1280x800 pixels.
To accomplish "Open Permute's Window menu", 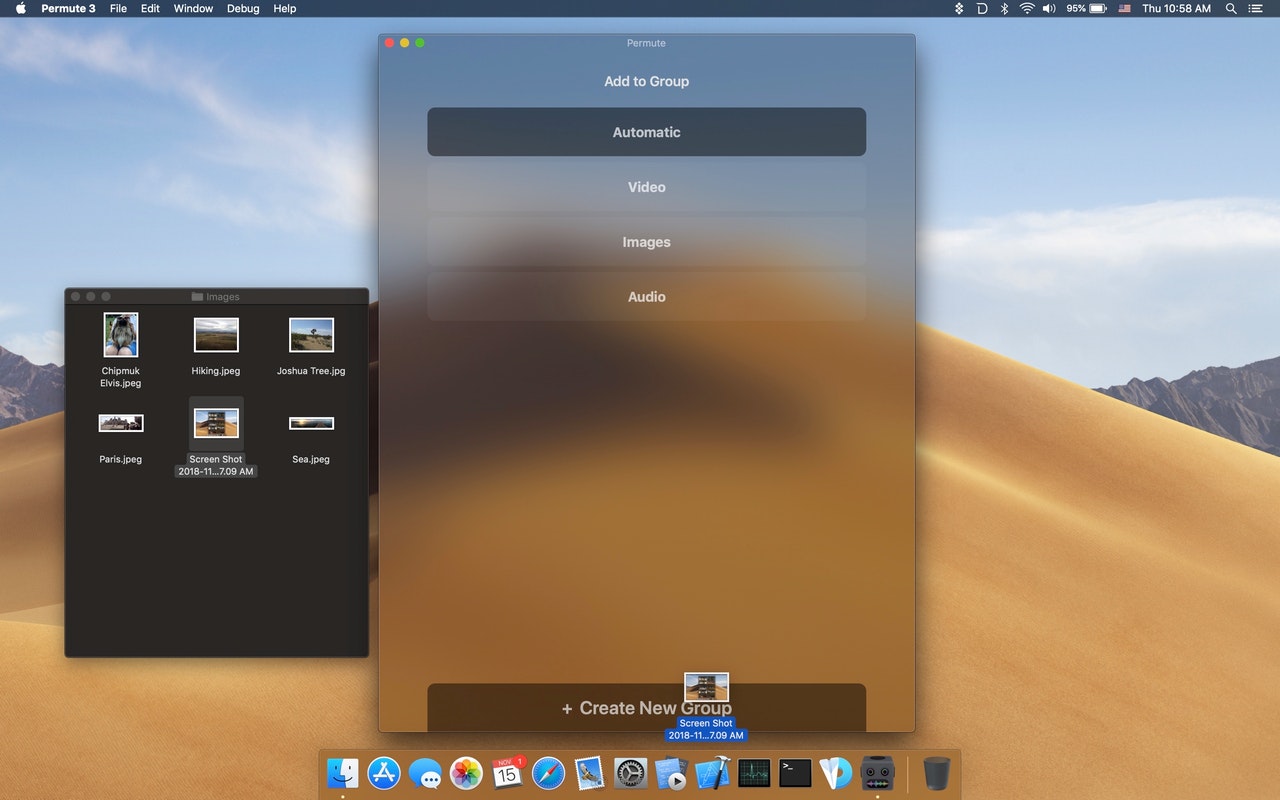I will (x=193, y=8).
